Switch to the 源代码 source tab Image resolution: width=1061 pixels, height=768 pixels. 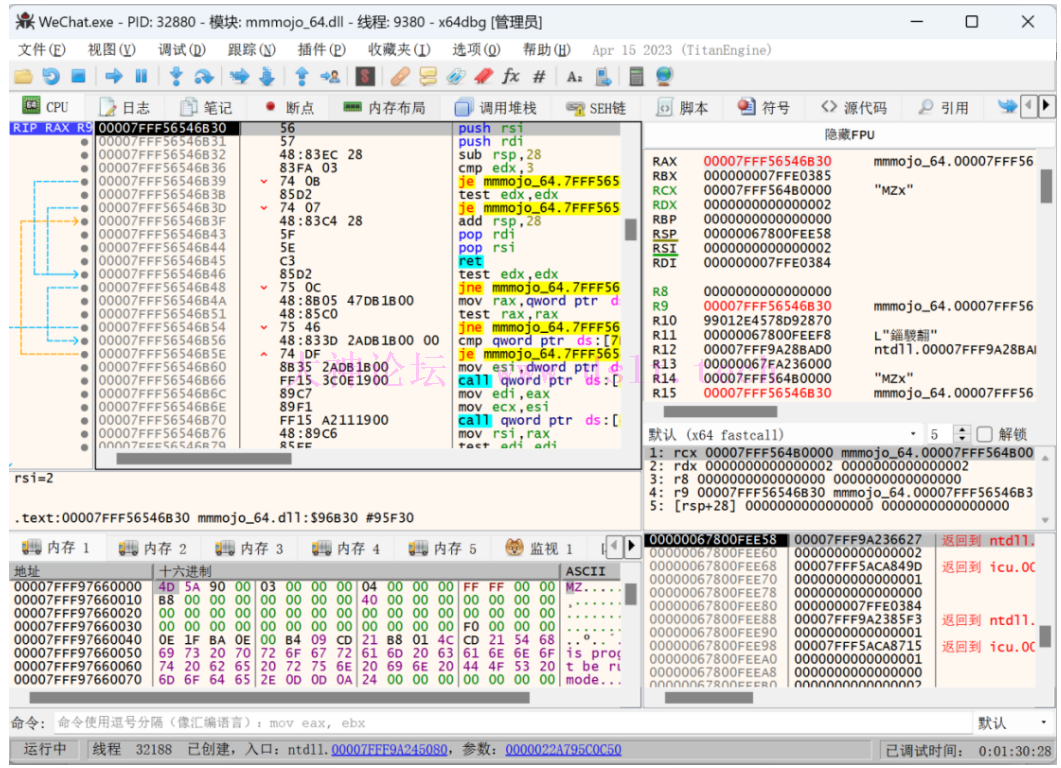click(854, 108)
